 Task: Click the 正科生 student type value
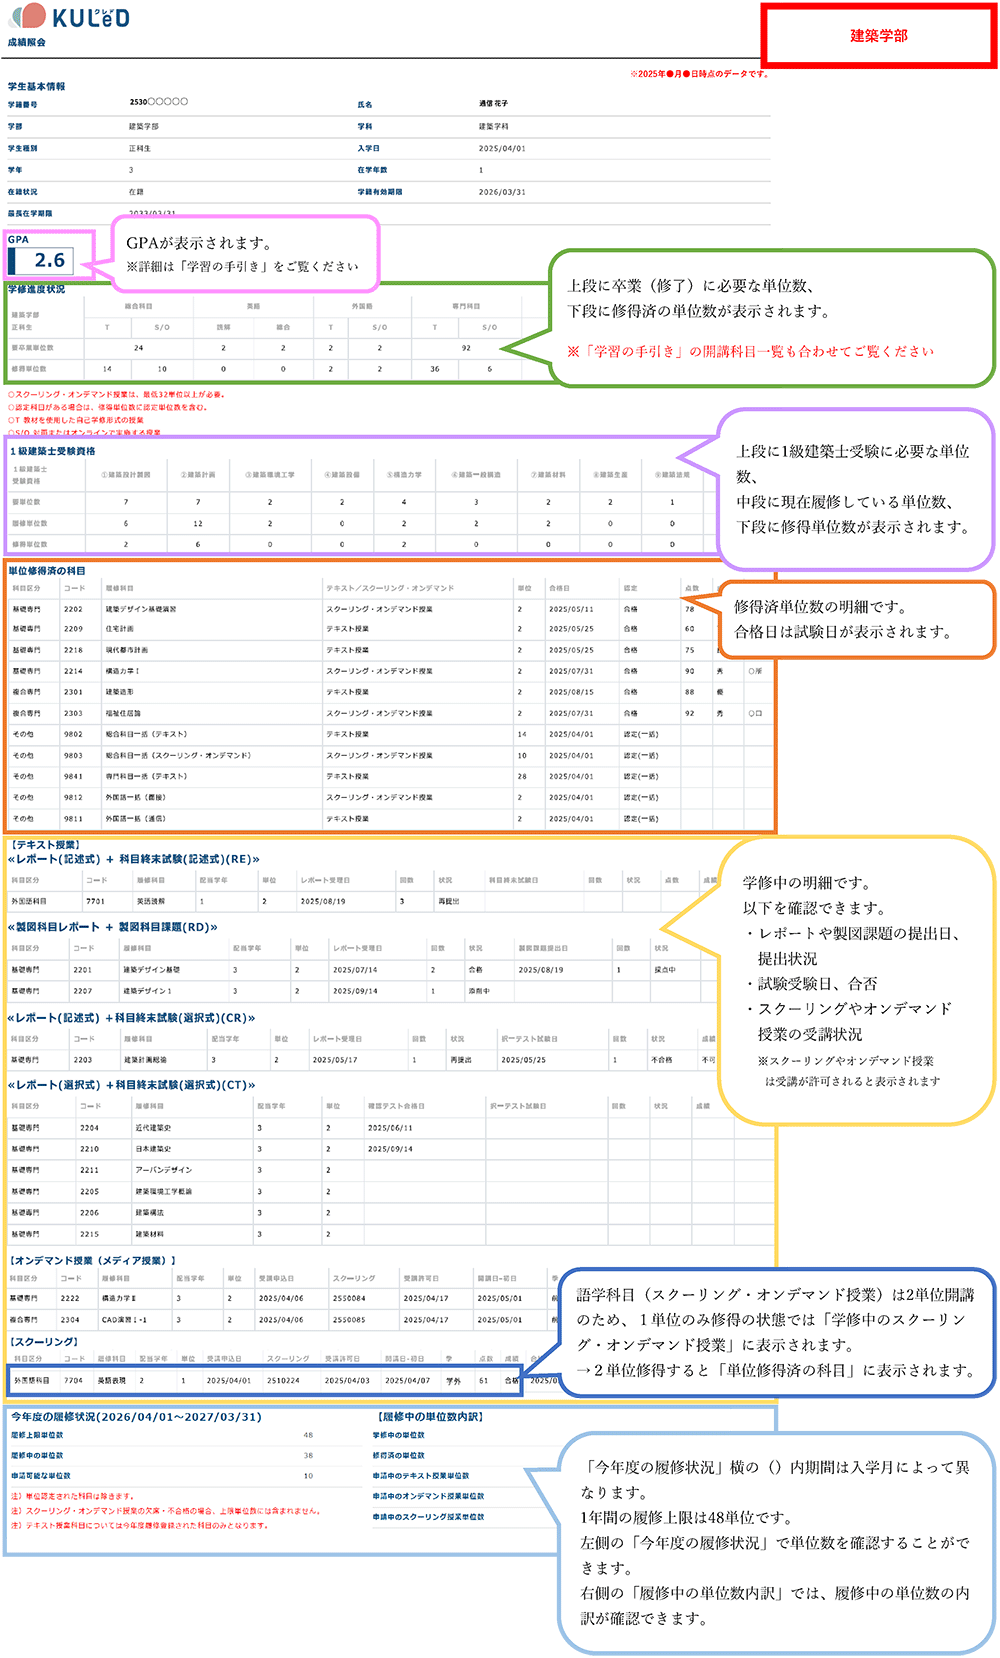pyautogui.click(x=139, y=148)
